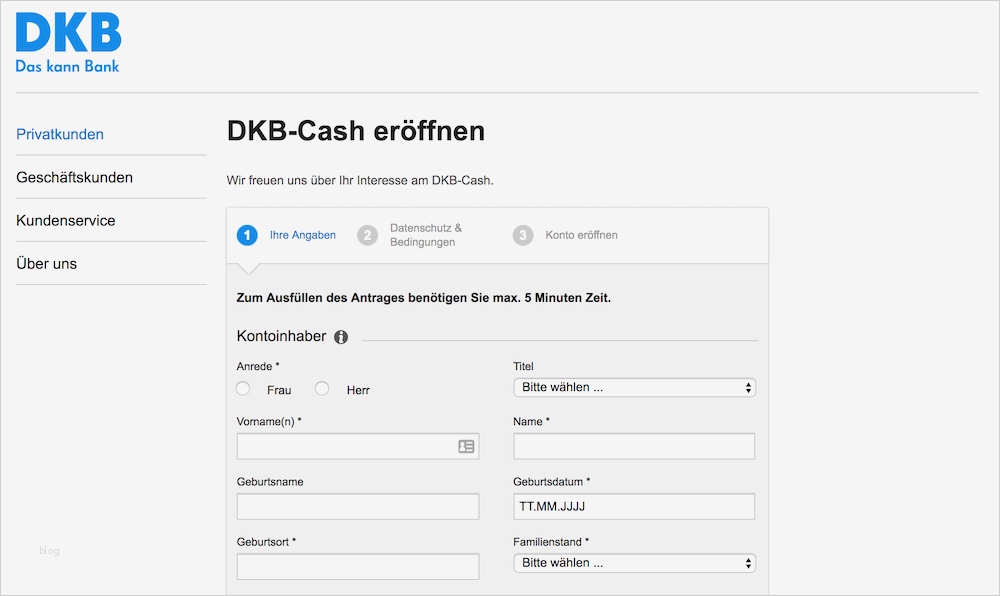Open the Kundenservice page

coord(66,220)
